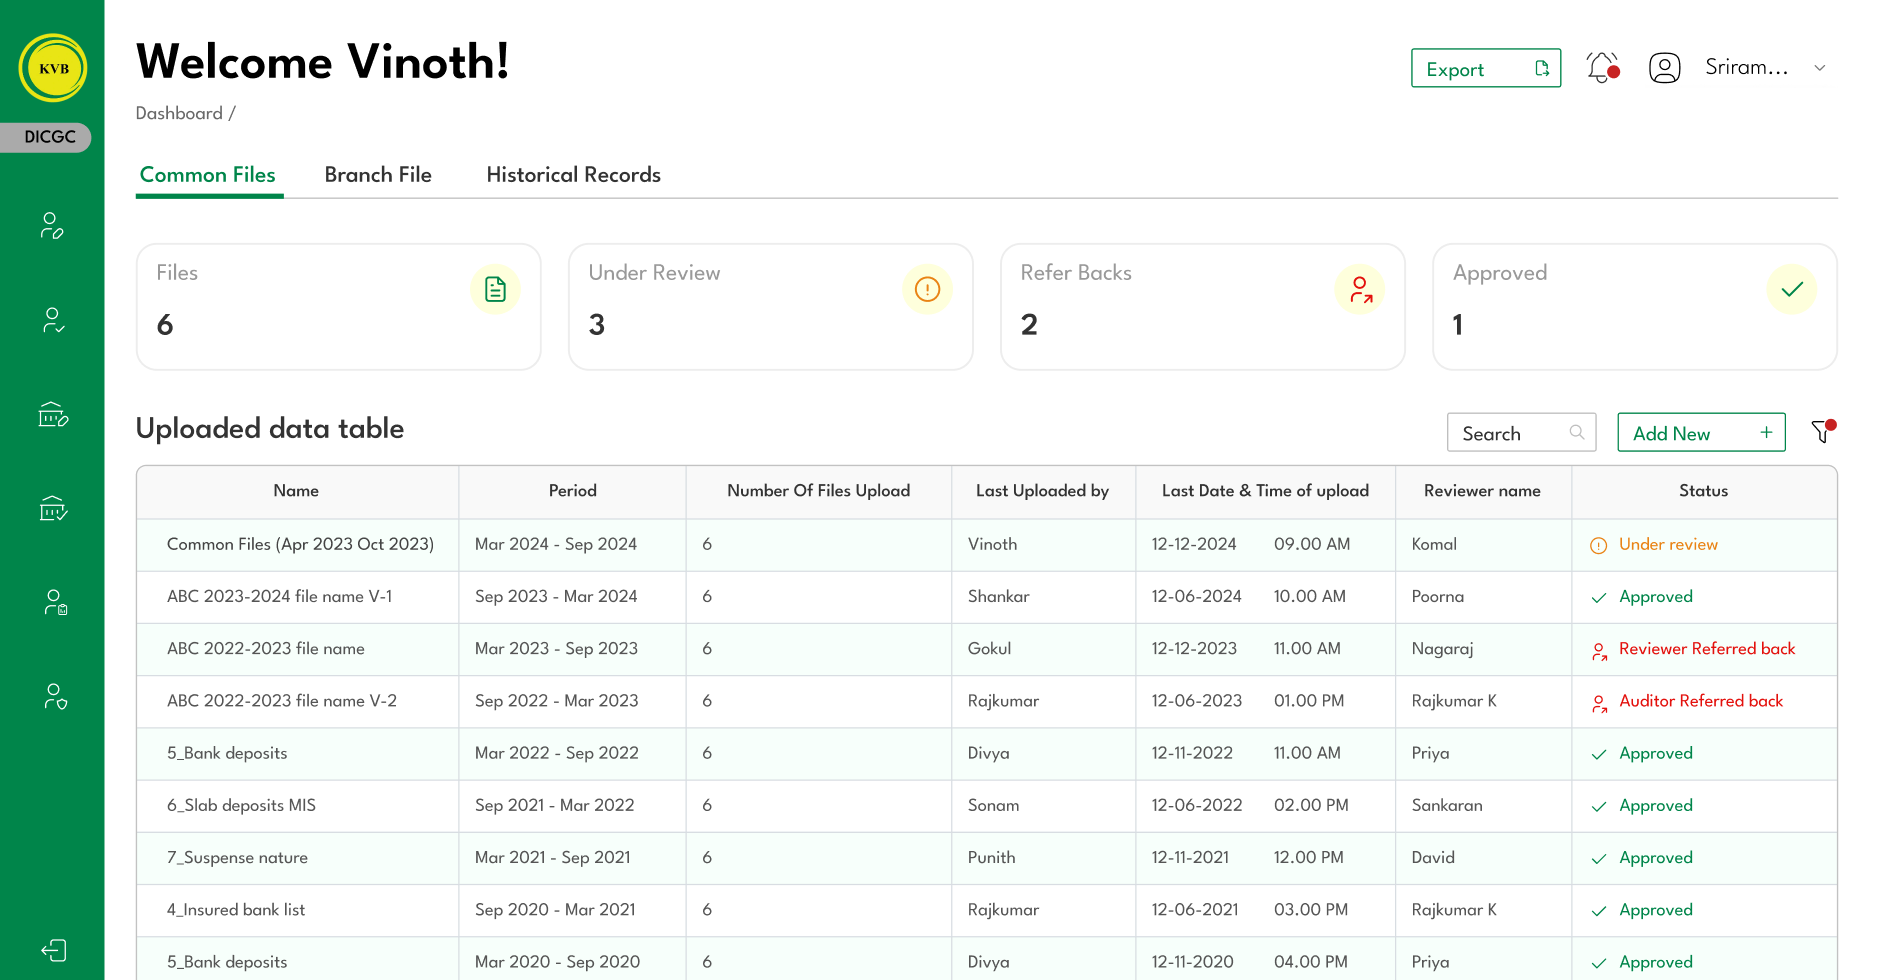
Task: Select the bank verification sidebar icon
Action: coord(52,509)
